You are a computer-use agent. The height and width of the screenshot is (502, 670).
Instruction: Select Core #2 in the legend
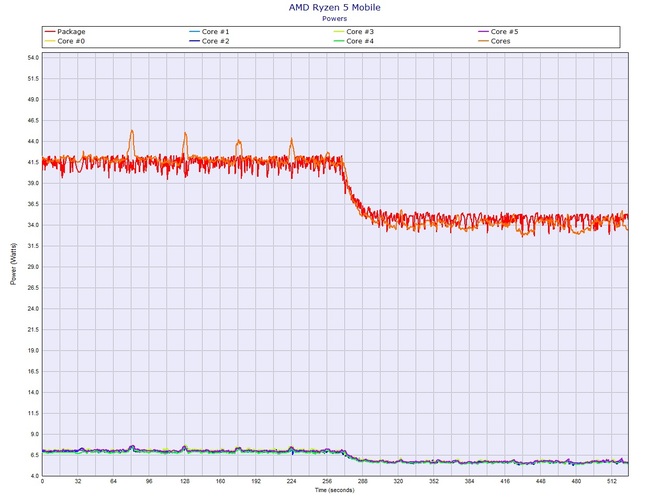[209, 41]
